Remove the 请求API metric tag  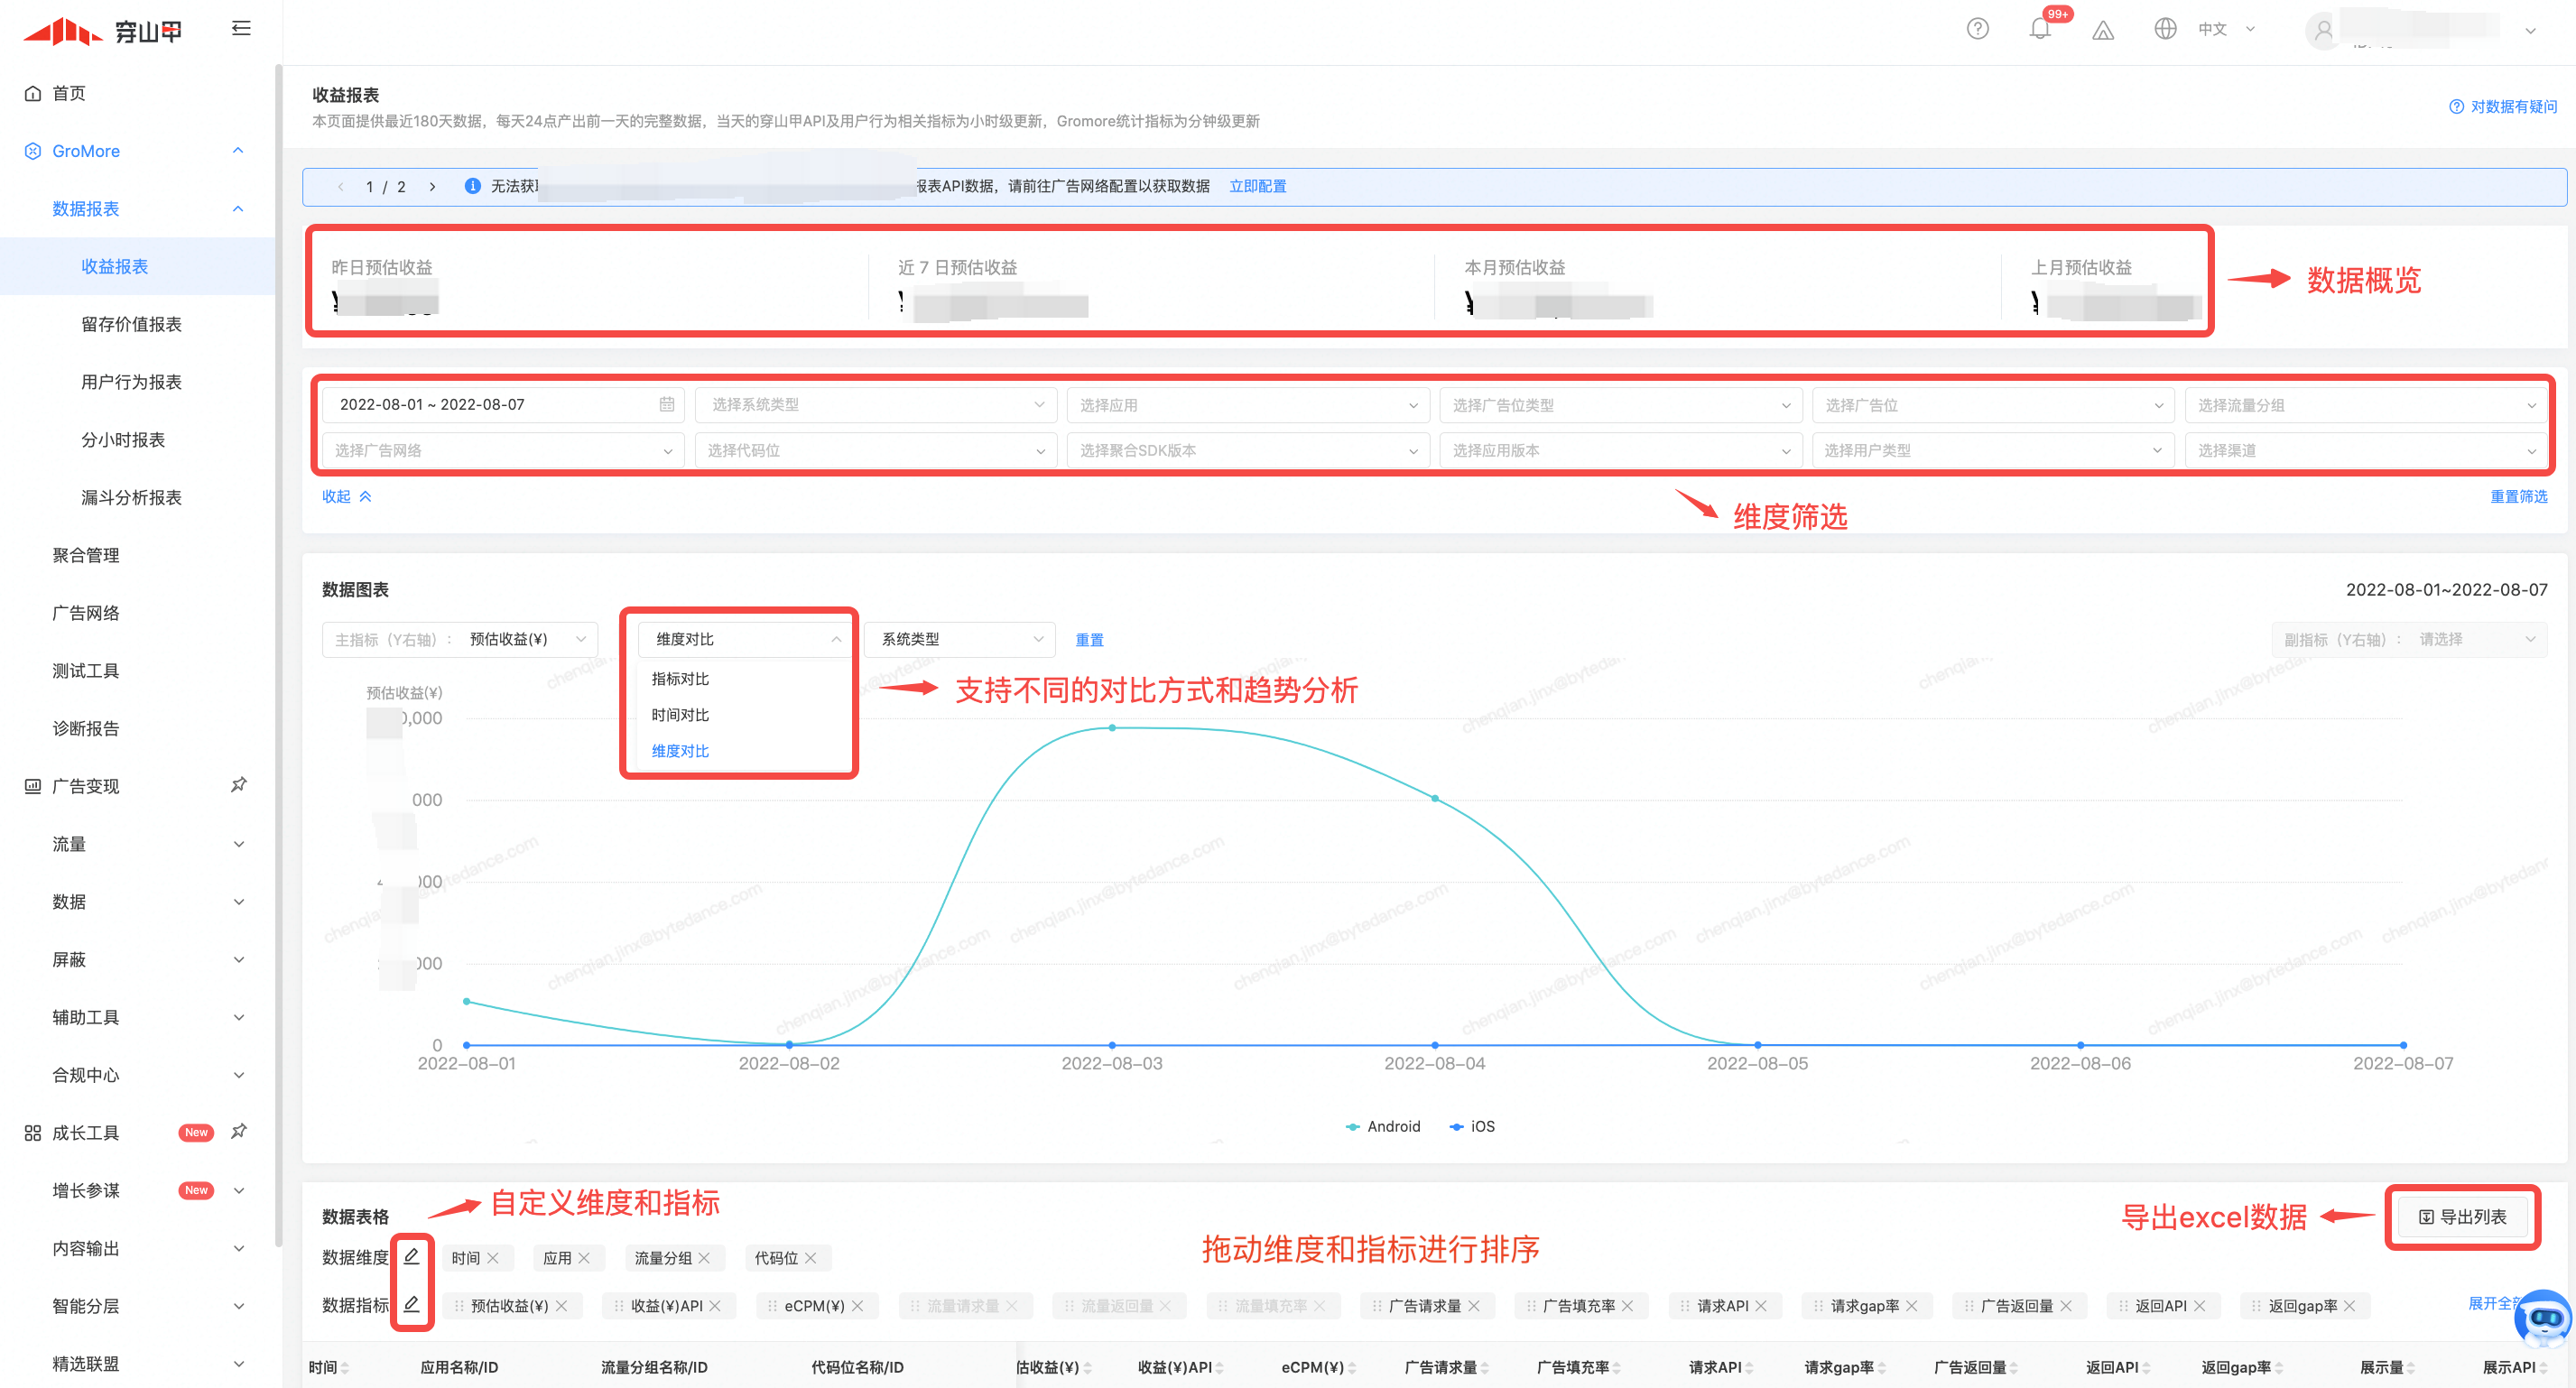1761,1306
